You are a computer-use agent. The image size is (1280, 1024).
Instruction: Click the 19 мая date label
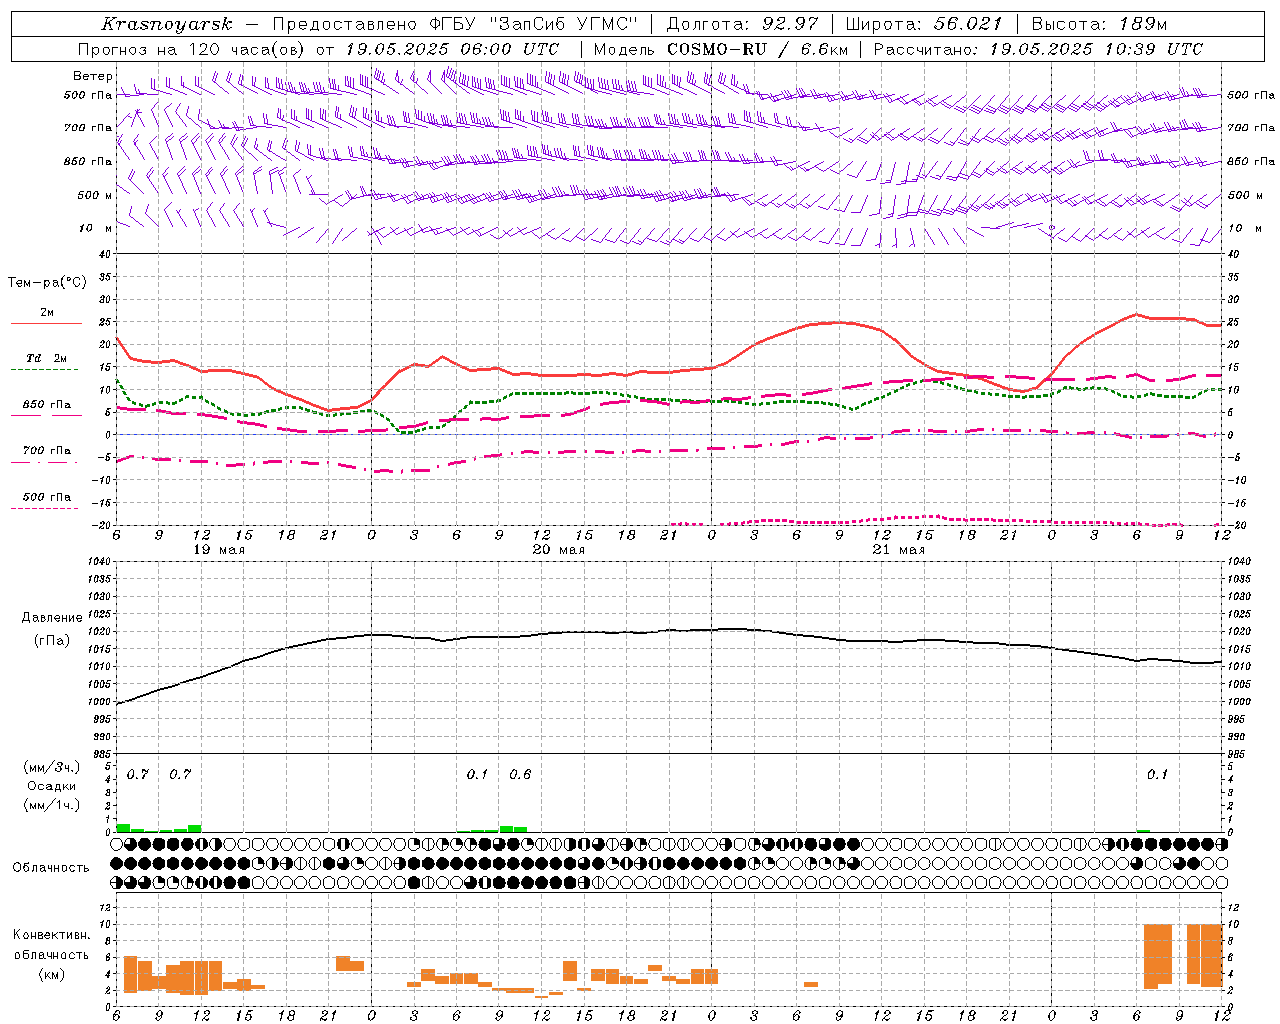point(219,550)
